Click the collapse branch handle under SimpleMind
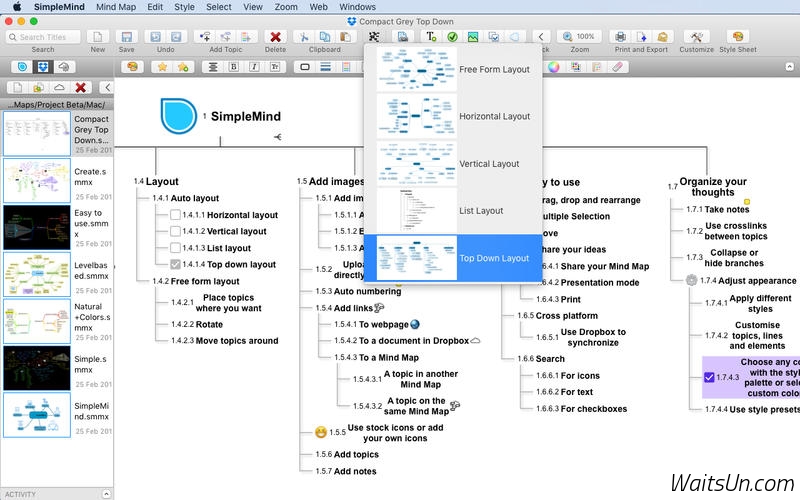Screen dimensions: 800x500 tap(278, 137)
